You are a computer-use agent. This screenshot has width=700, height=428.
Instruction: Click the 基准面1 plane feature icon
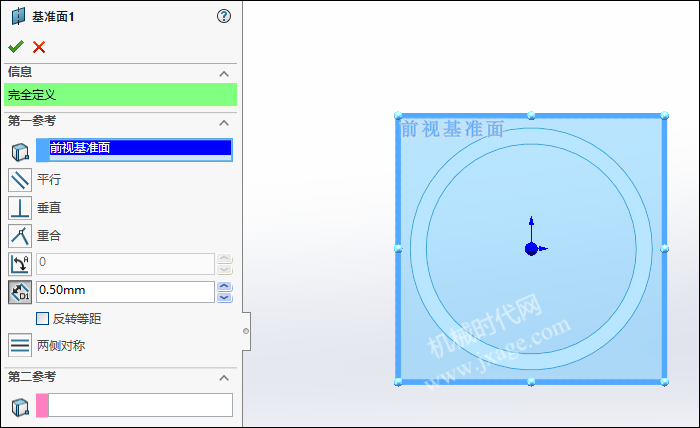coord(18,17)
